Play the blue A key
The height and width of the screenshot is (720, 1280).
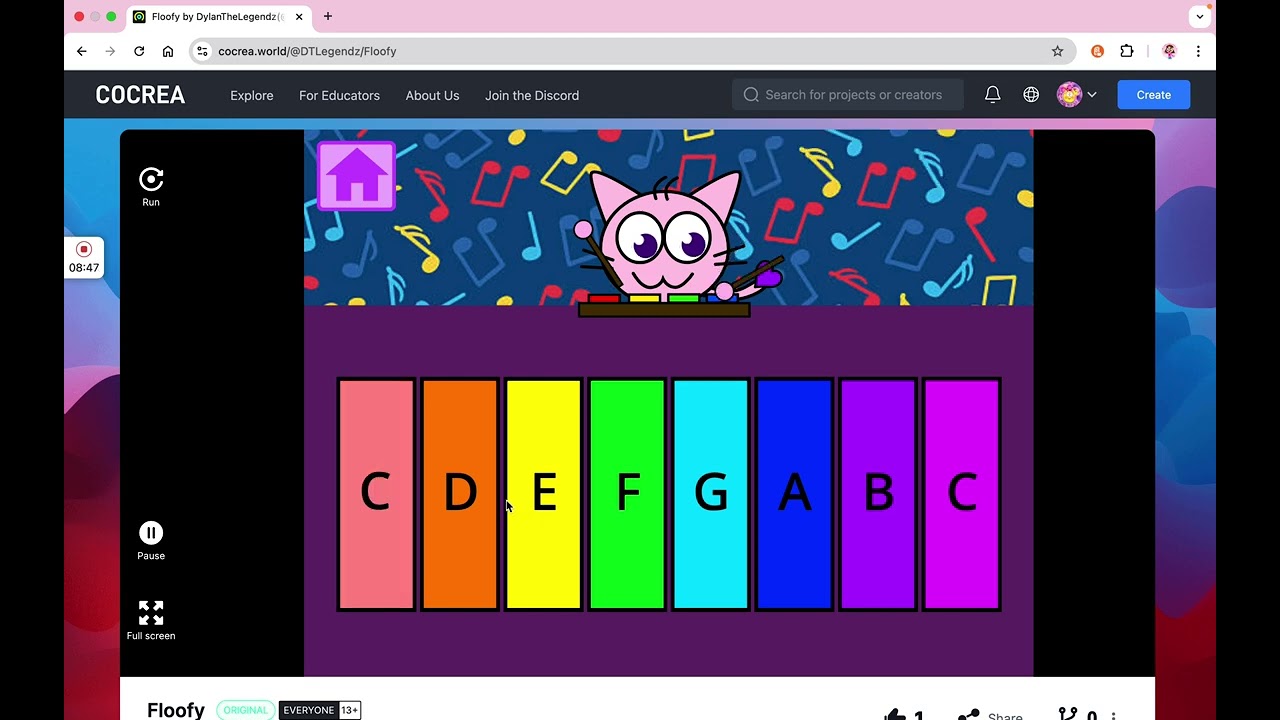(794, 494)
